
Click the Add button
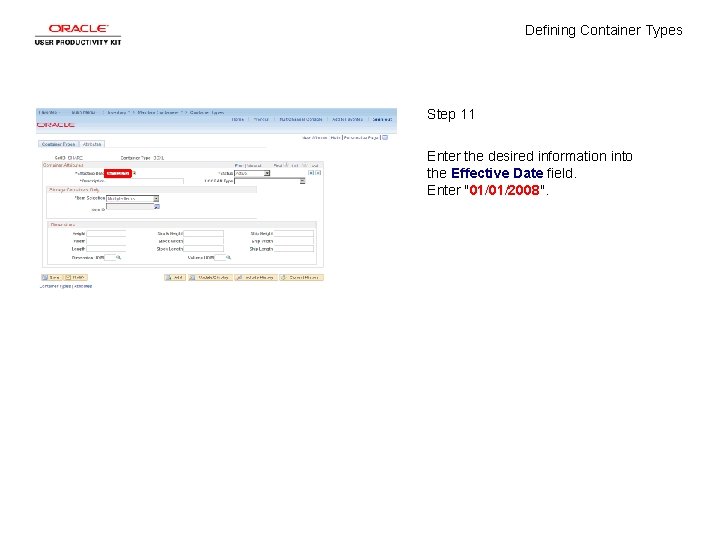coord(175,277)
